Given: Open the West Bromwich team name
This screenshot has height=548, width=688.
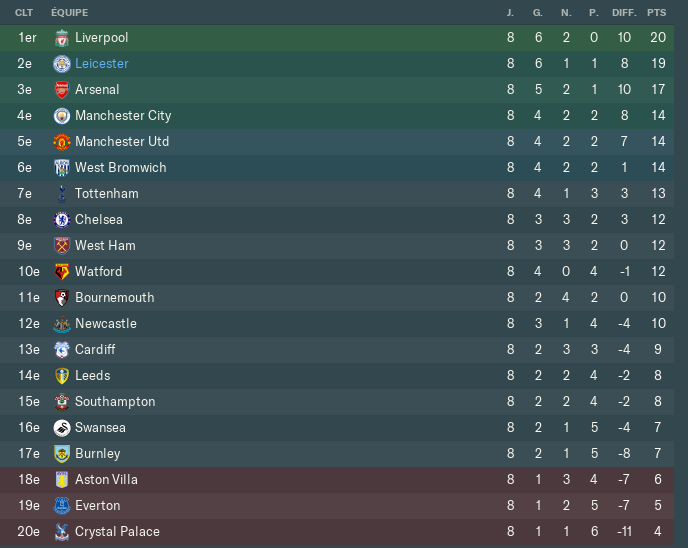Looking at the screenshot, I should click(121, 168).
